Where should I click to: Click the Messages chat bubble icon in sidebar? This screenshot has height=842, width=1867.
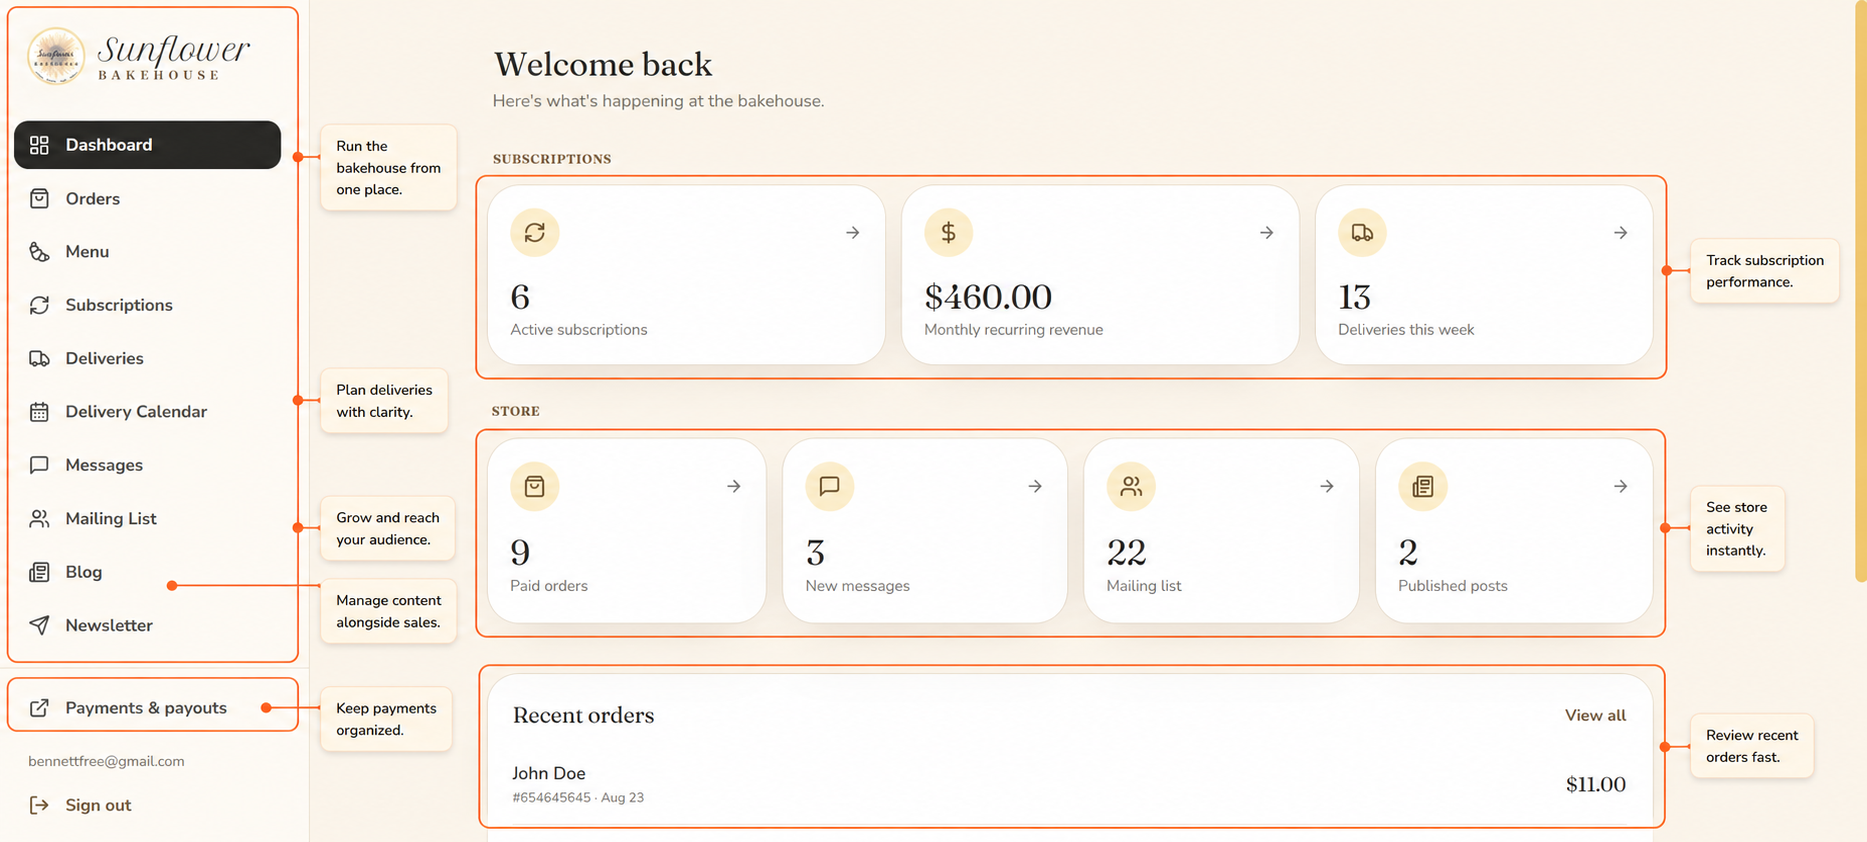(39, 465)
